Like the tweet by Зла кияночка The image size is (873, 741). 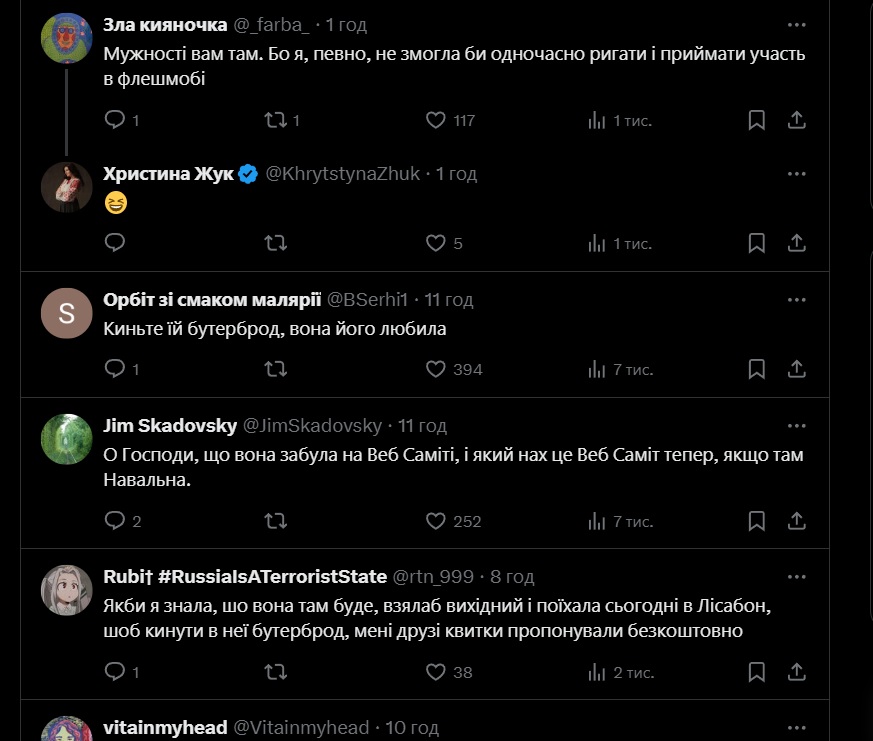point(436,120)
